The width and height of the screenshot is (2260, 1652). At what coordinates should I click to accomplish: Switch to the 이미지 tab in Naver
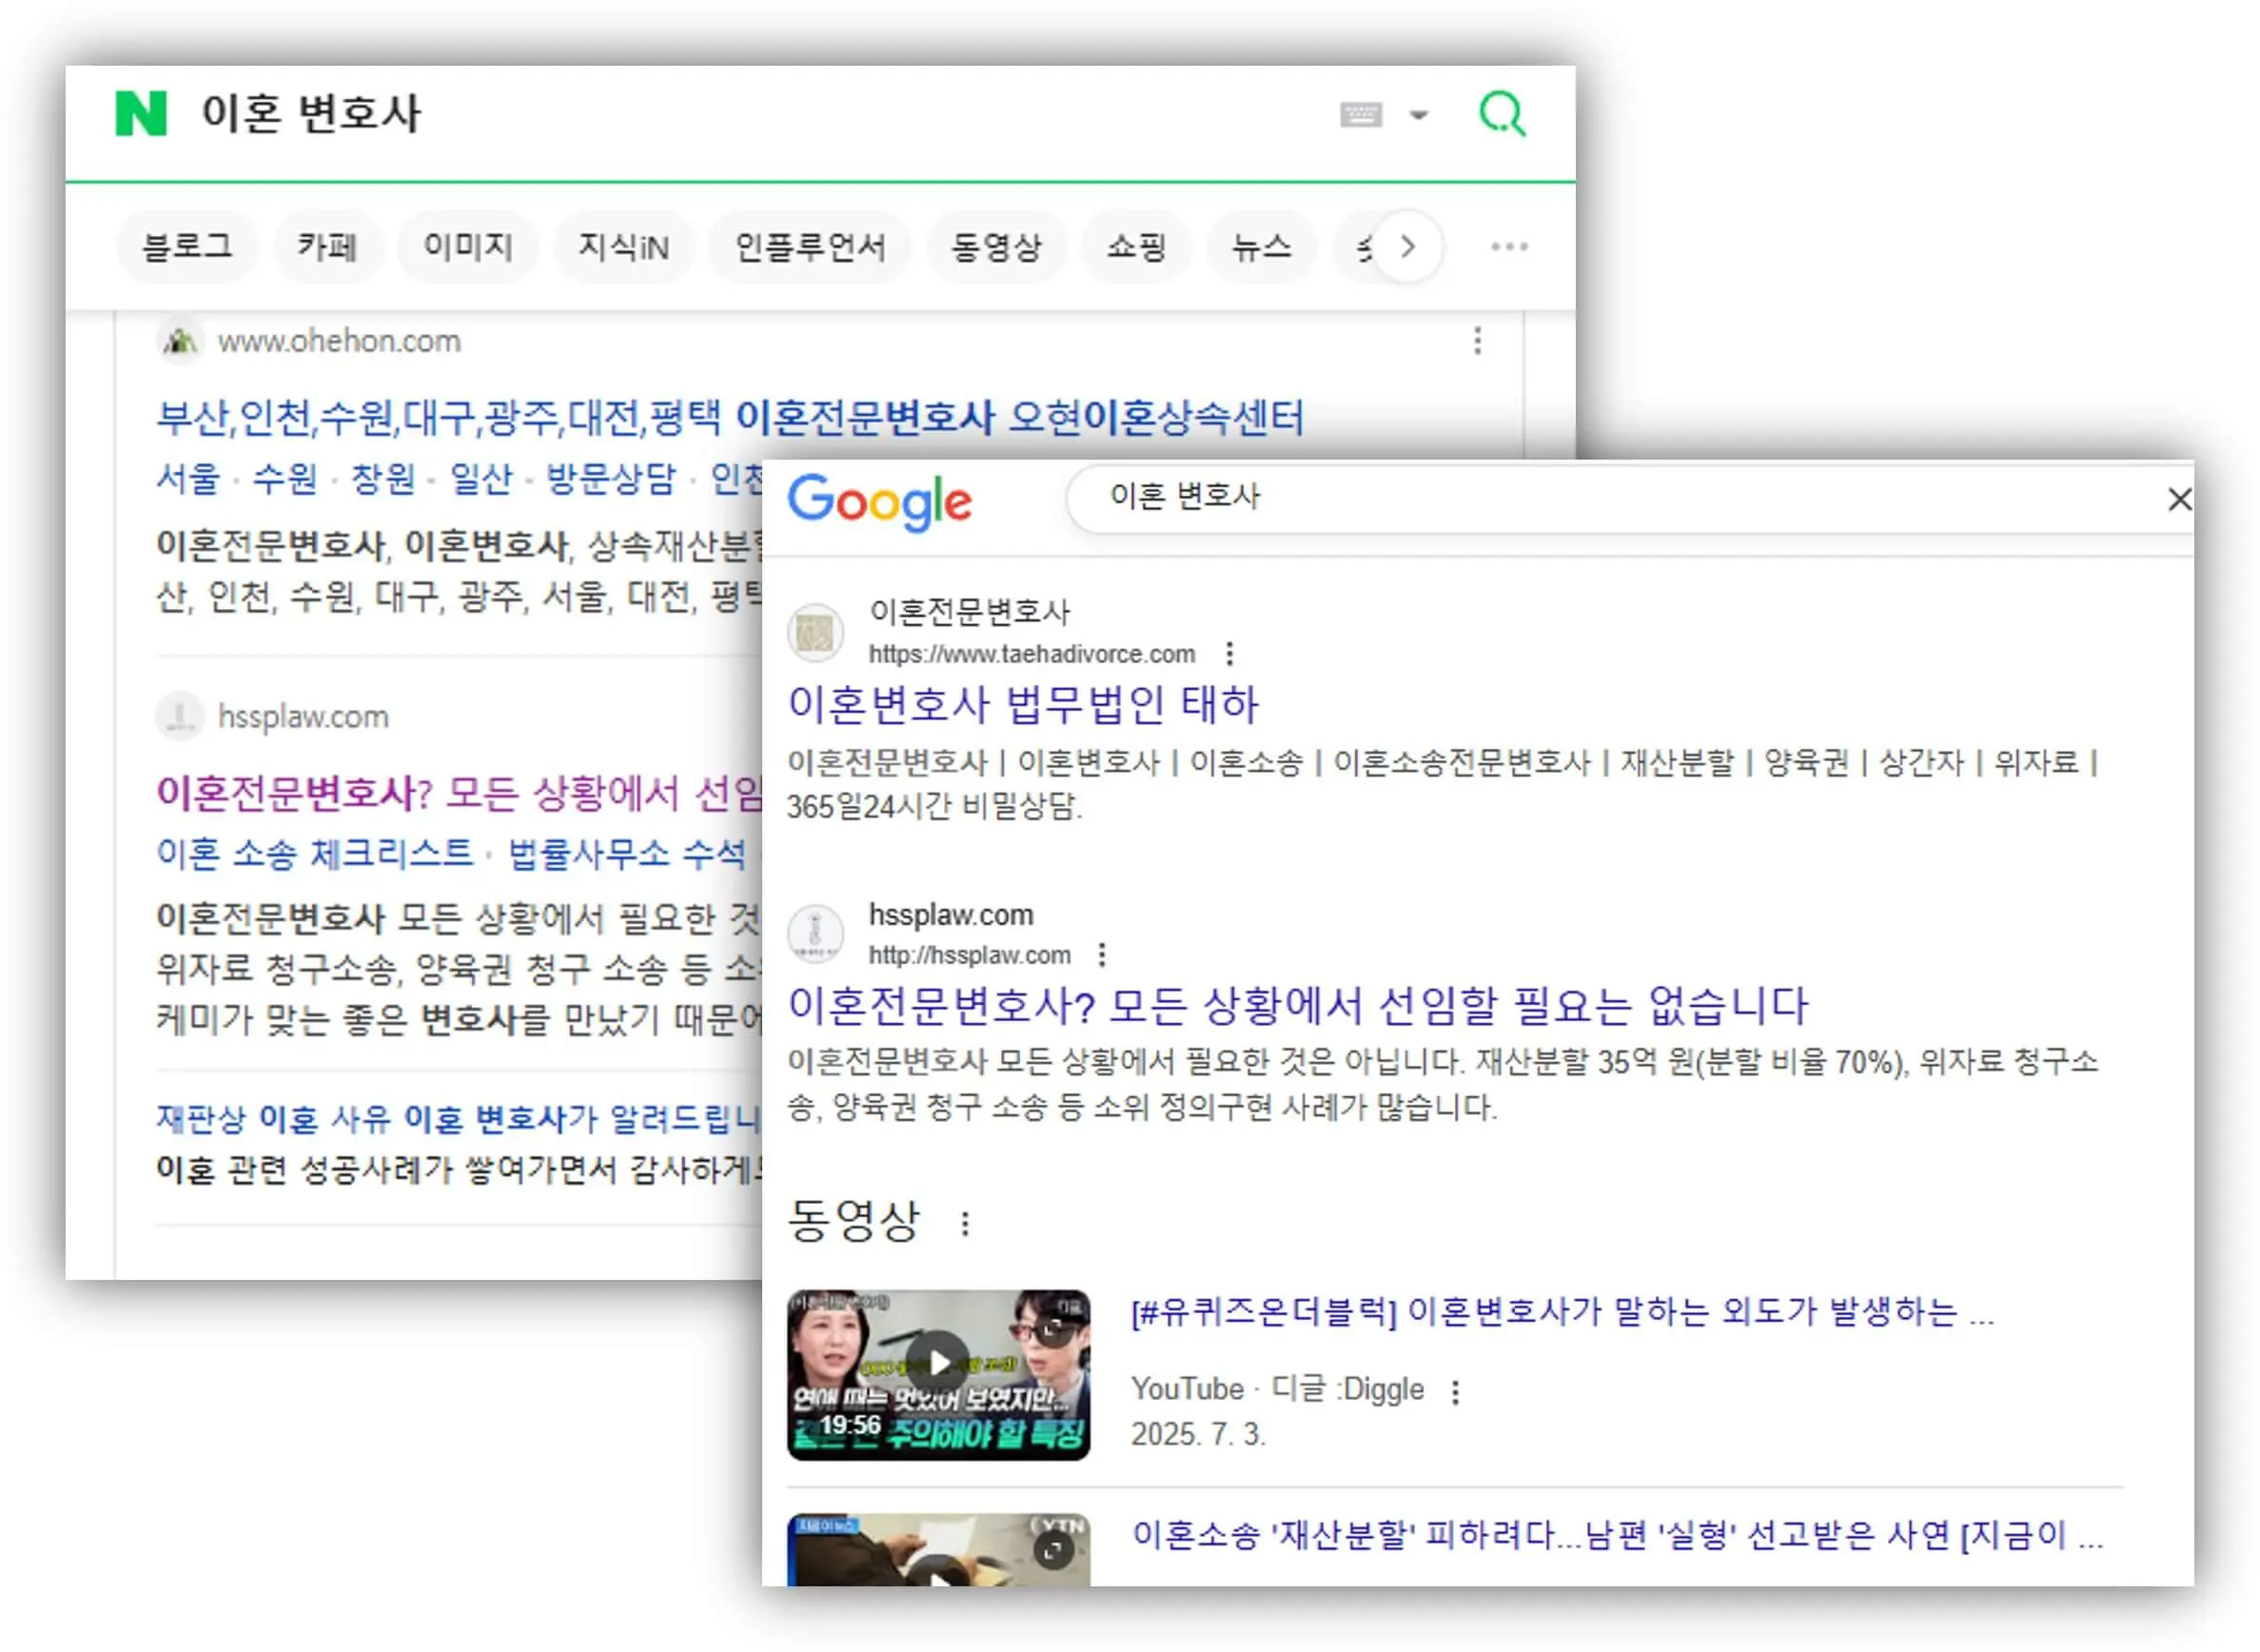[467, 246]
